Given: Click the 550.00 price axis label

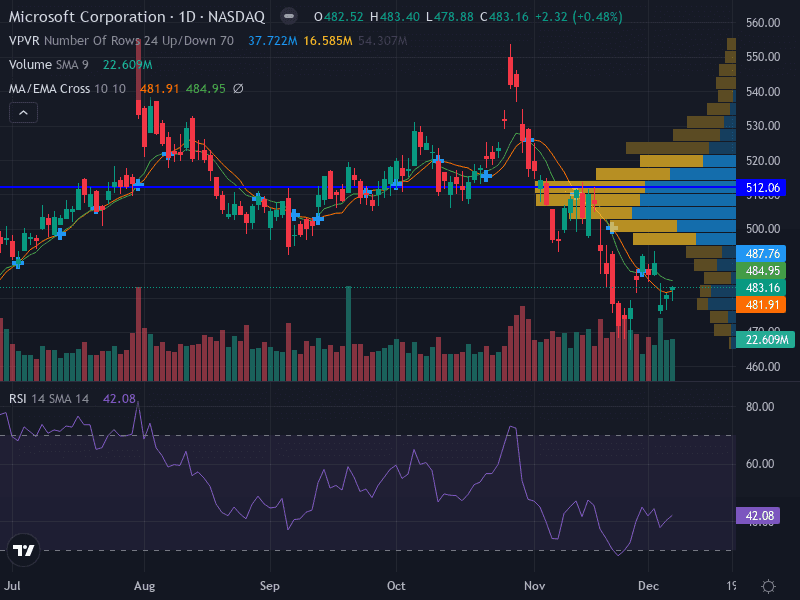Looking at the screenshot, I should 763,57.
